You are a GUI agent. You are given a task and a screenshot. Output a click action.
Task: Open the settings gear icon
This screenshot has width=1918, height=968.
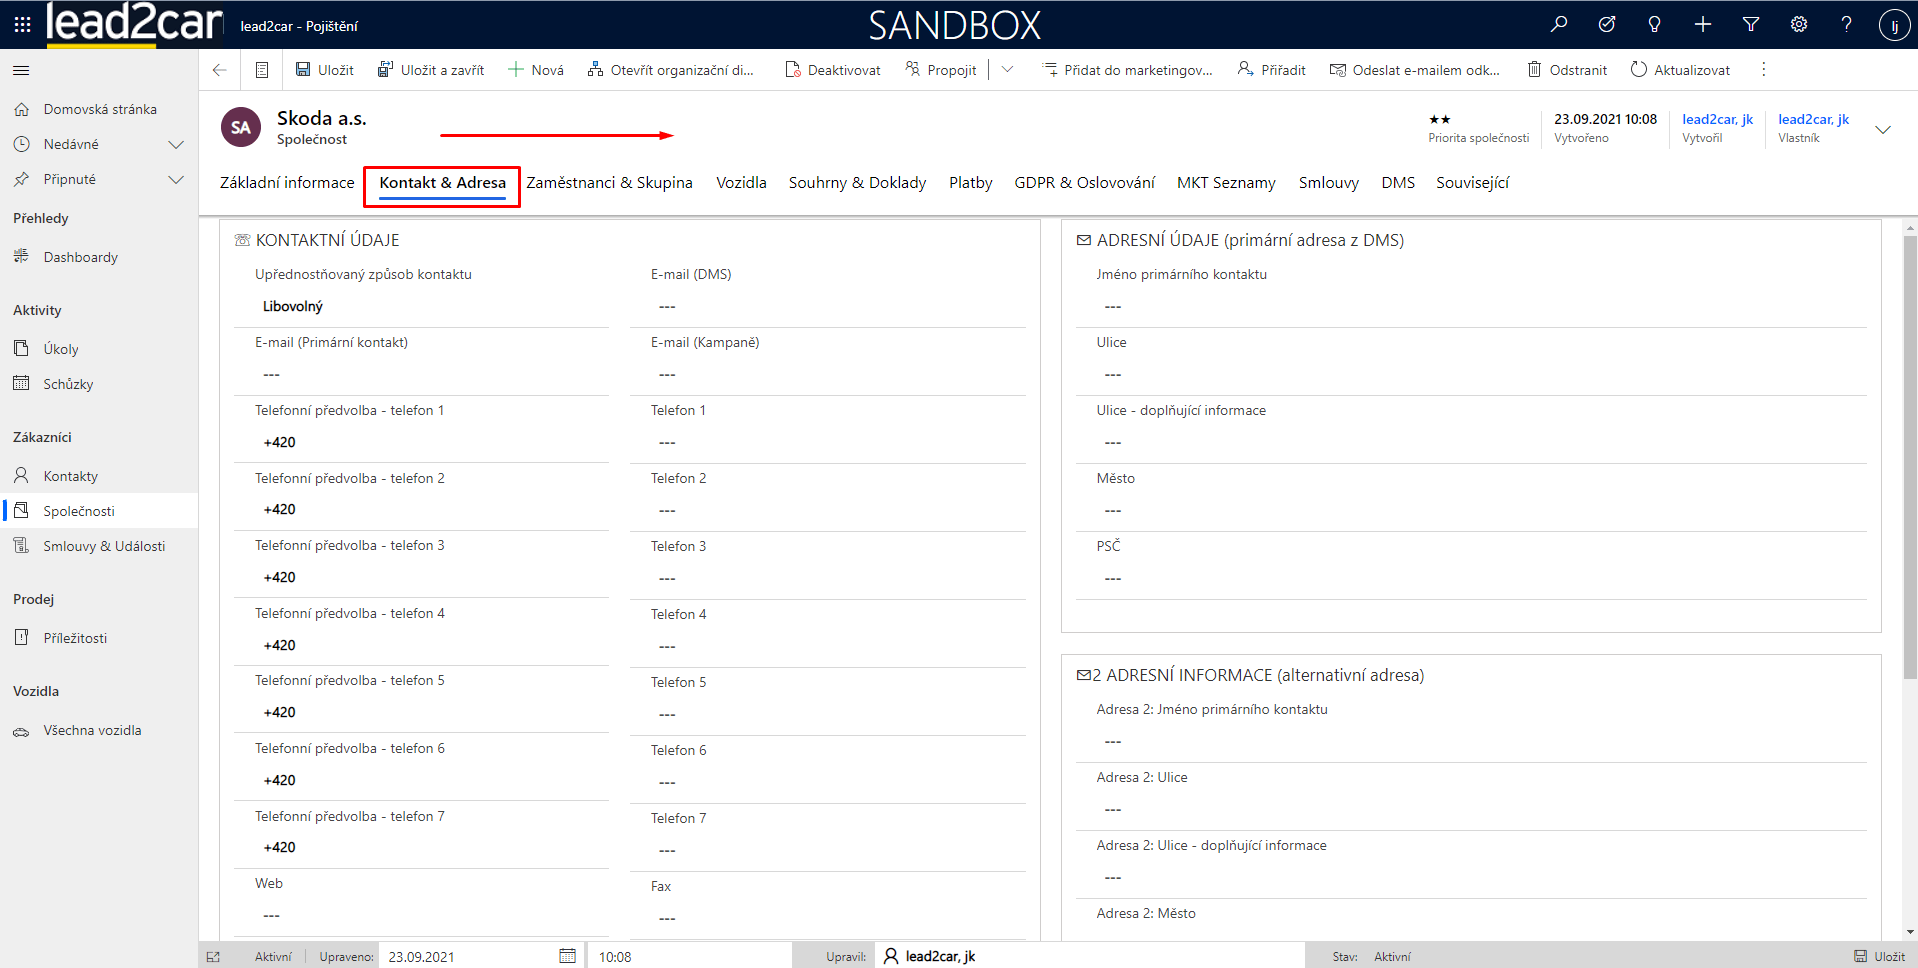(x=1799, y=24)
